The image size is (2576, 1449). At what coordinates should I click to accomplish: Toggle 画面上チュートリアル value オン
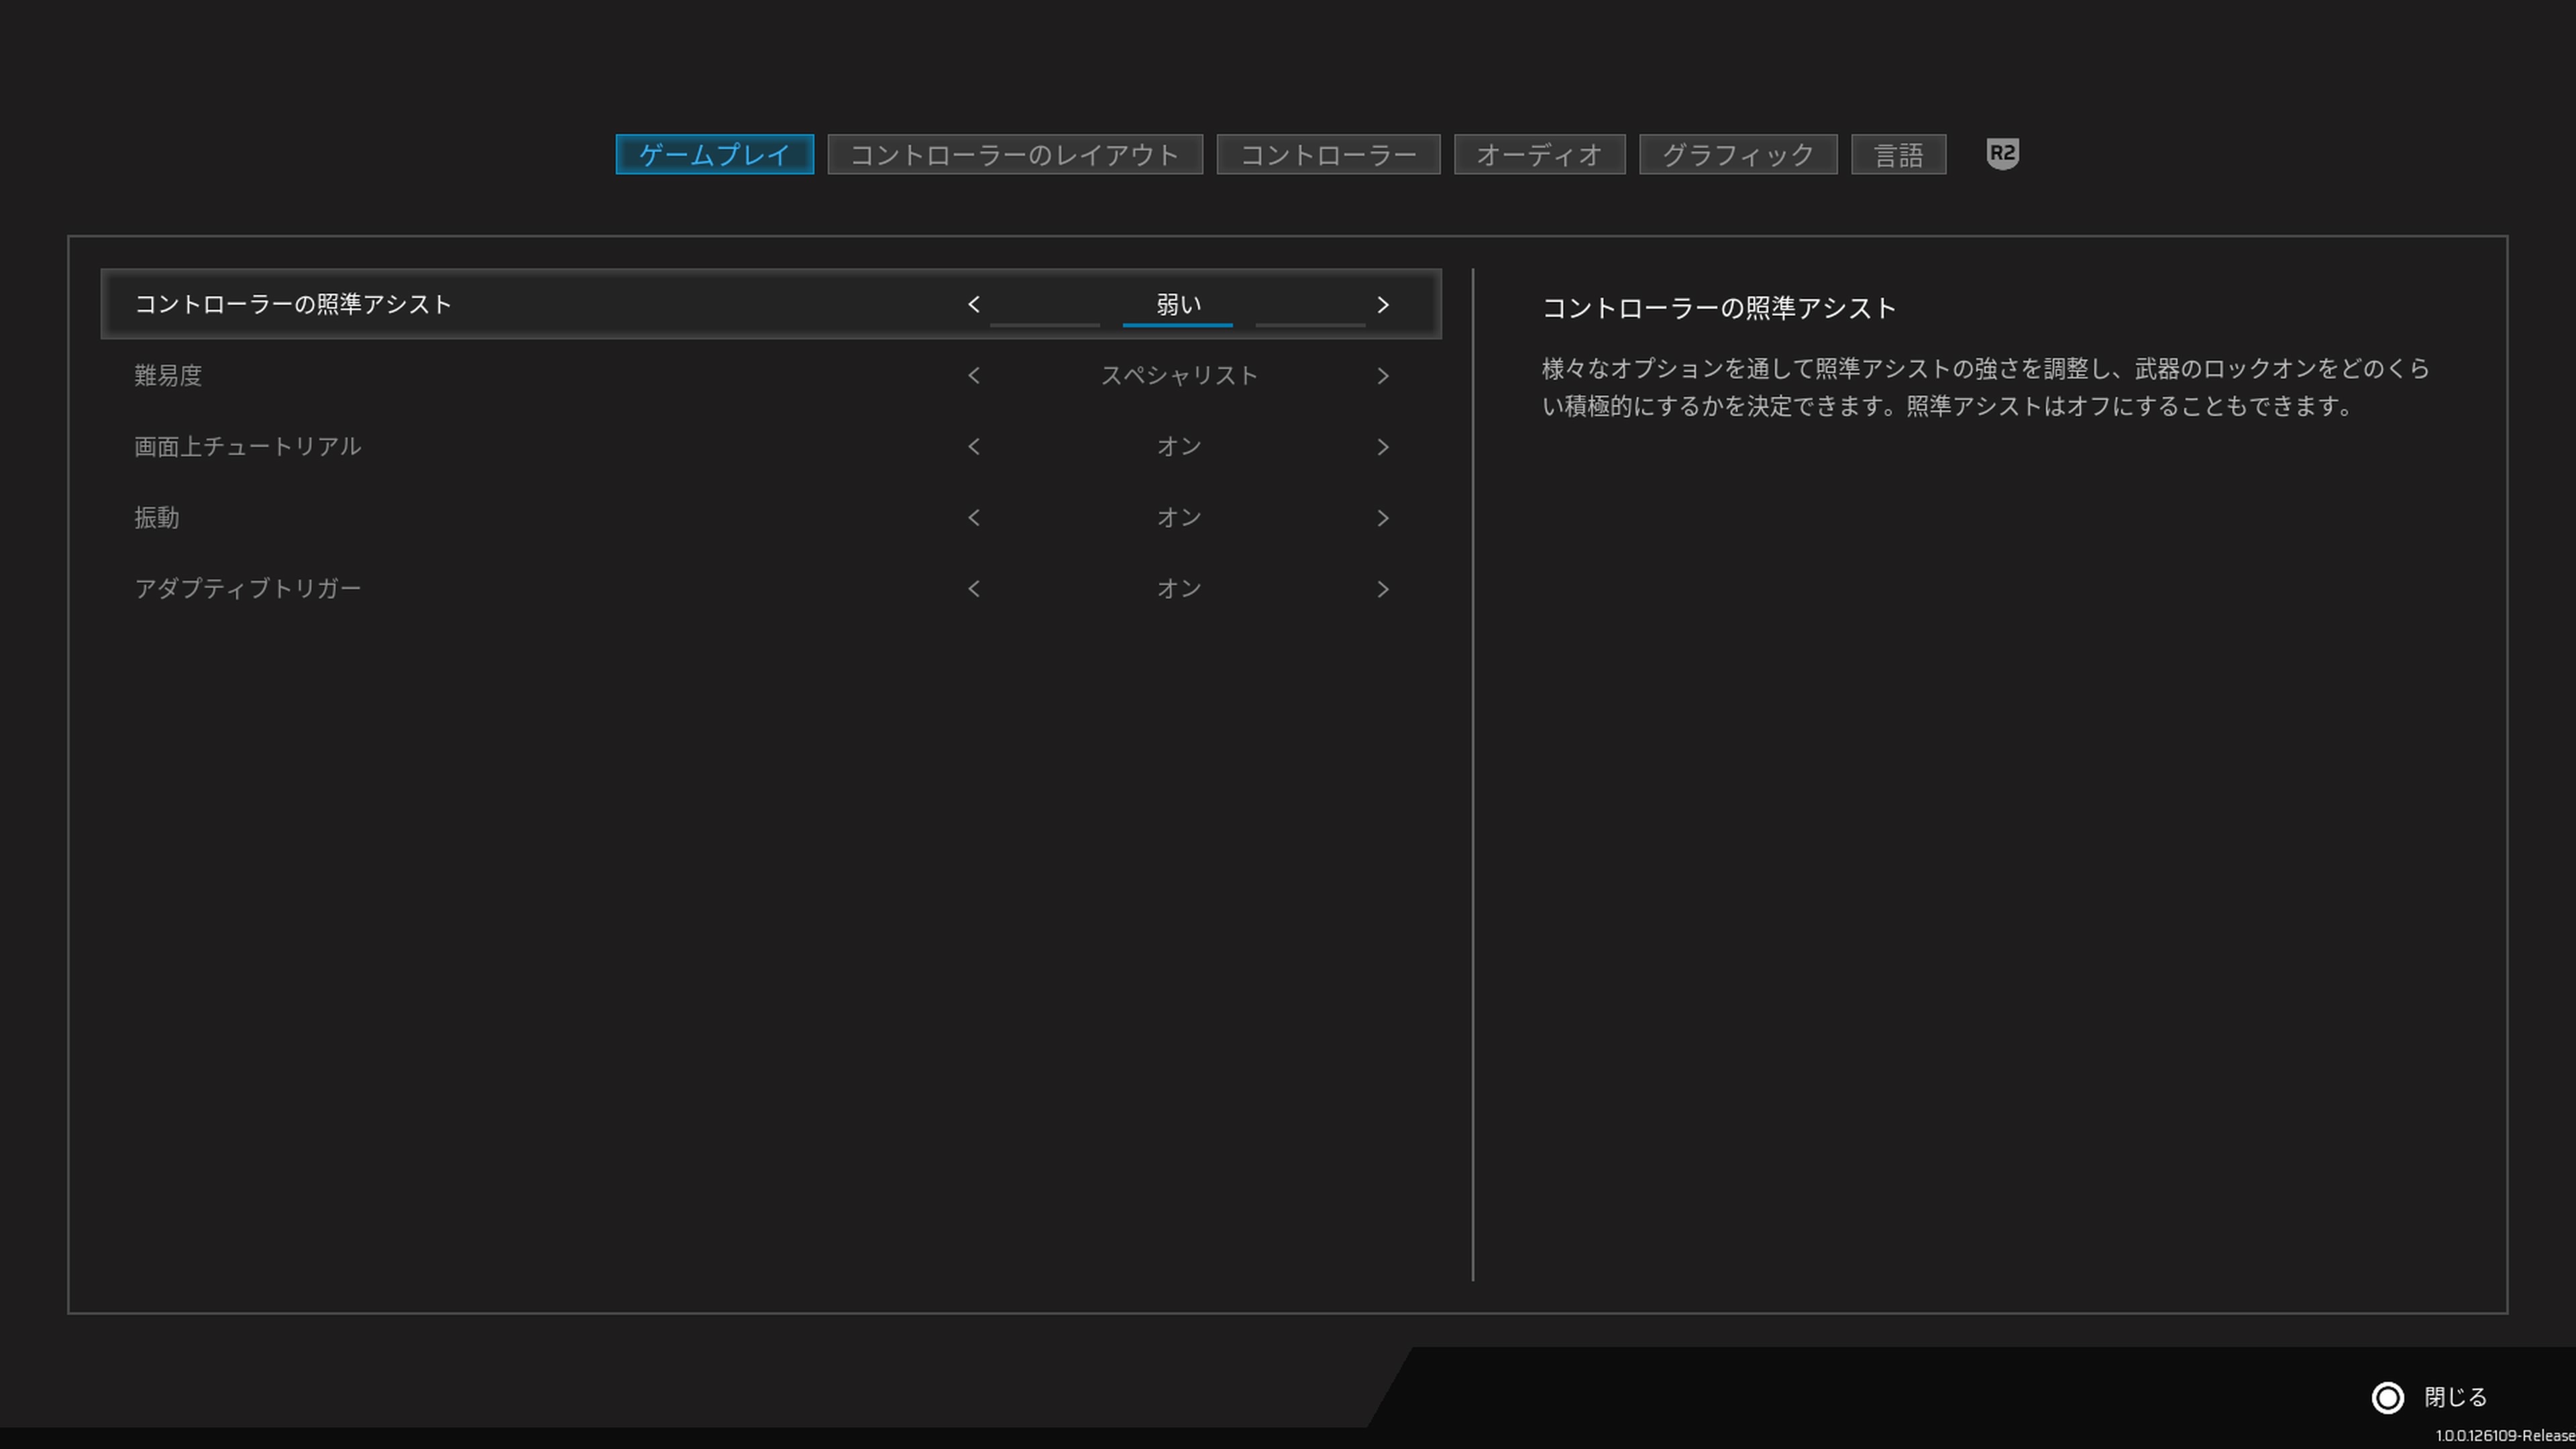coord(1178,447)
